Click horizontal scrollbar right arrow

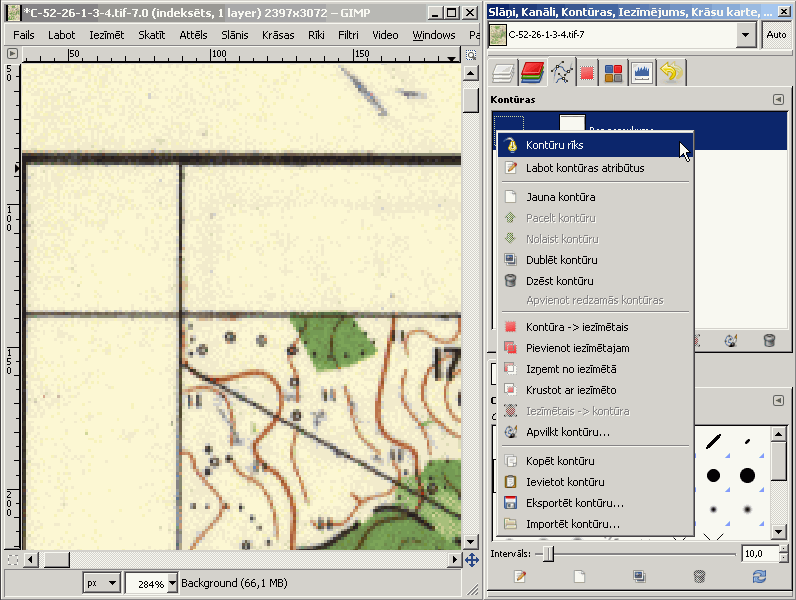pos(454,560)
